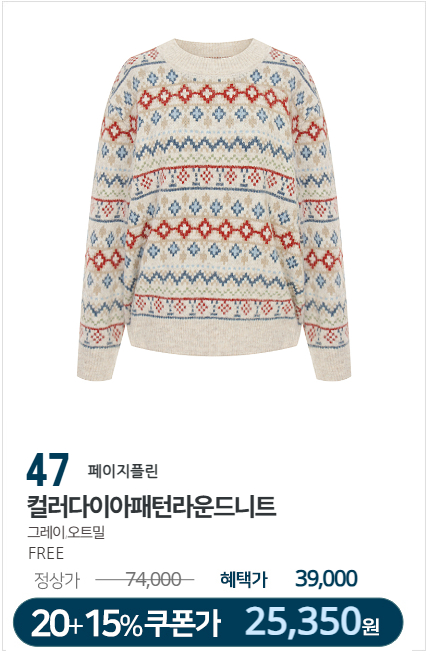
Task: Click the upper red diamond chest band
Action: coord(213,95)
